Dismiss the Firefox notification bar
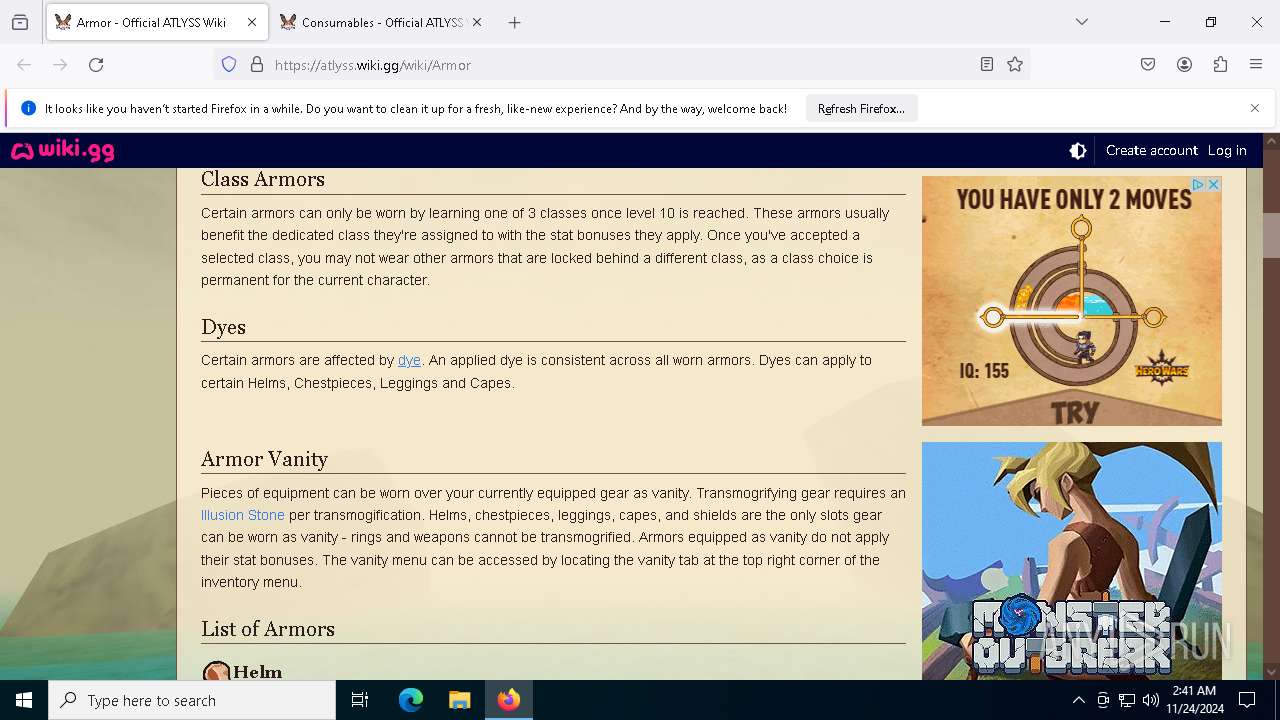Screen dimensions: 1280x720 1255,108
